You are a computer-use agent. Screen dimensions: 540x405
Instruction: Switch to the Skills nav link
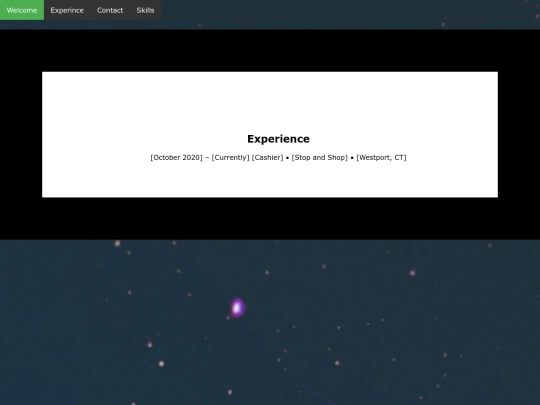point(145,10)
